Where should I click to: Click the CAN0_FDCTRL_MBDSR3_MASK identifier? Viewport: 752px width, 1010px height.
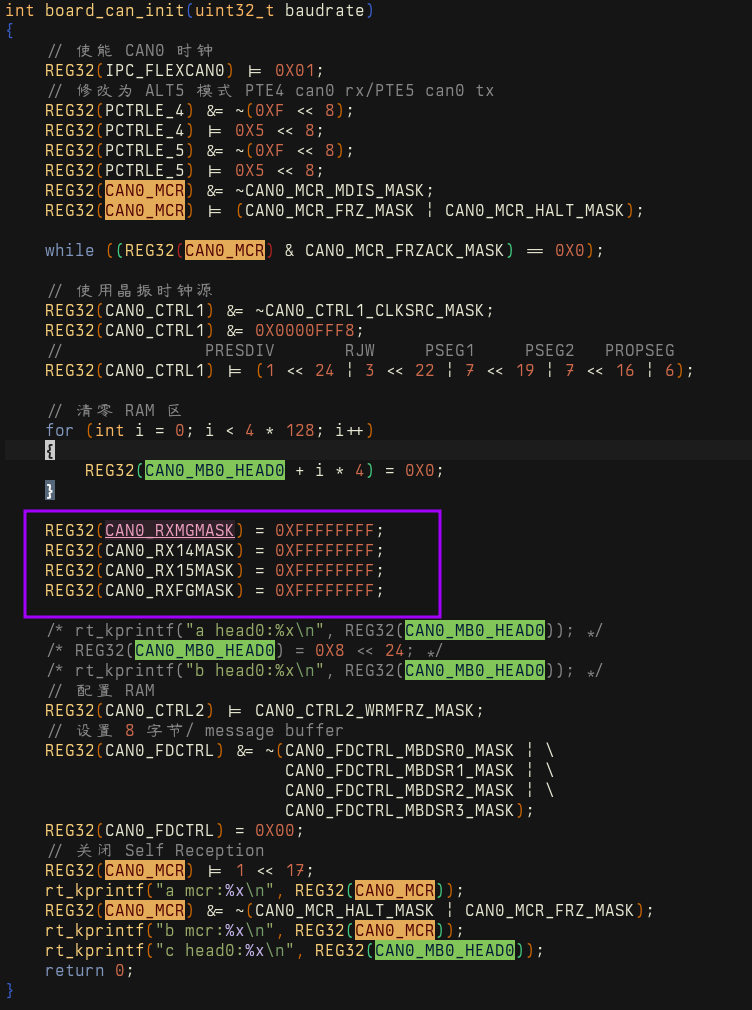point(399,810)
